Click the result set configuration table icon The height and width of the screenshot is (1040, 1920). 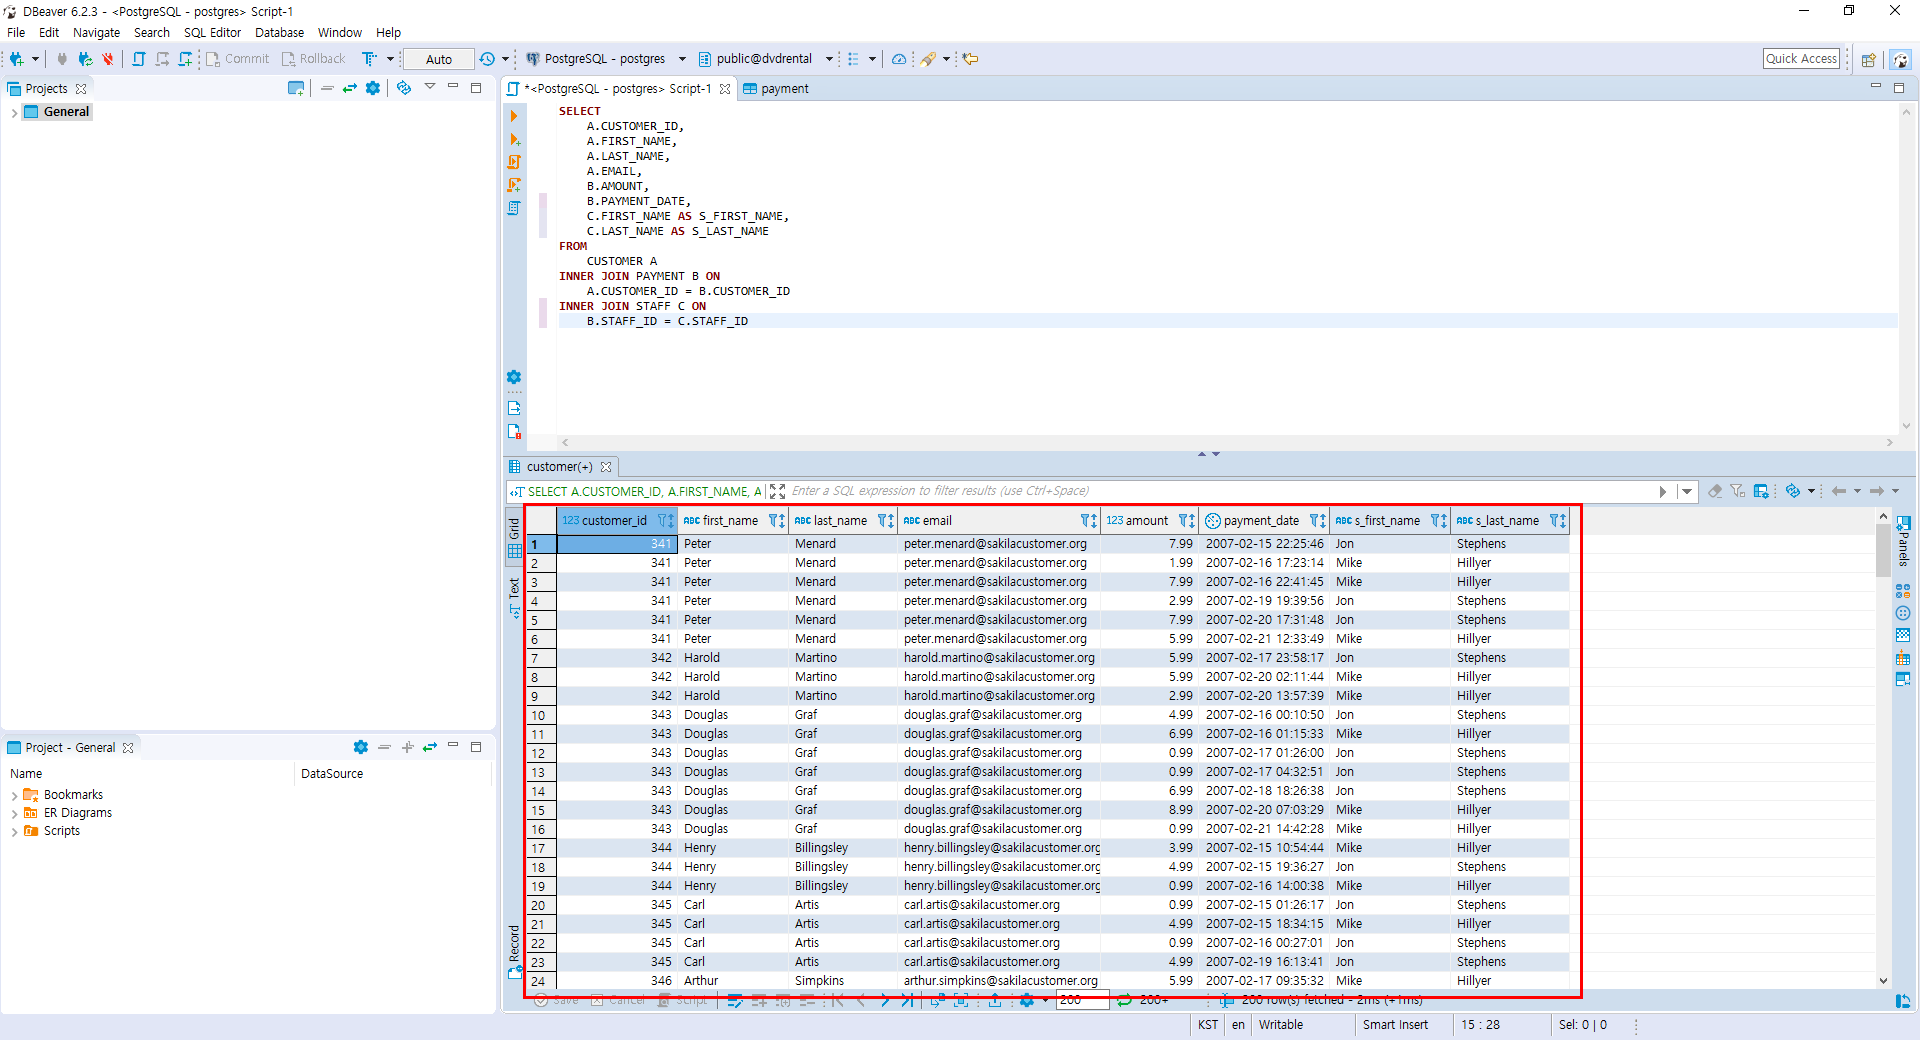pos(1762,491)
